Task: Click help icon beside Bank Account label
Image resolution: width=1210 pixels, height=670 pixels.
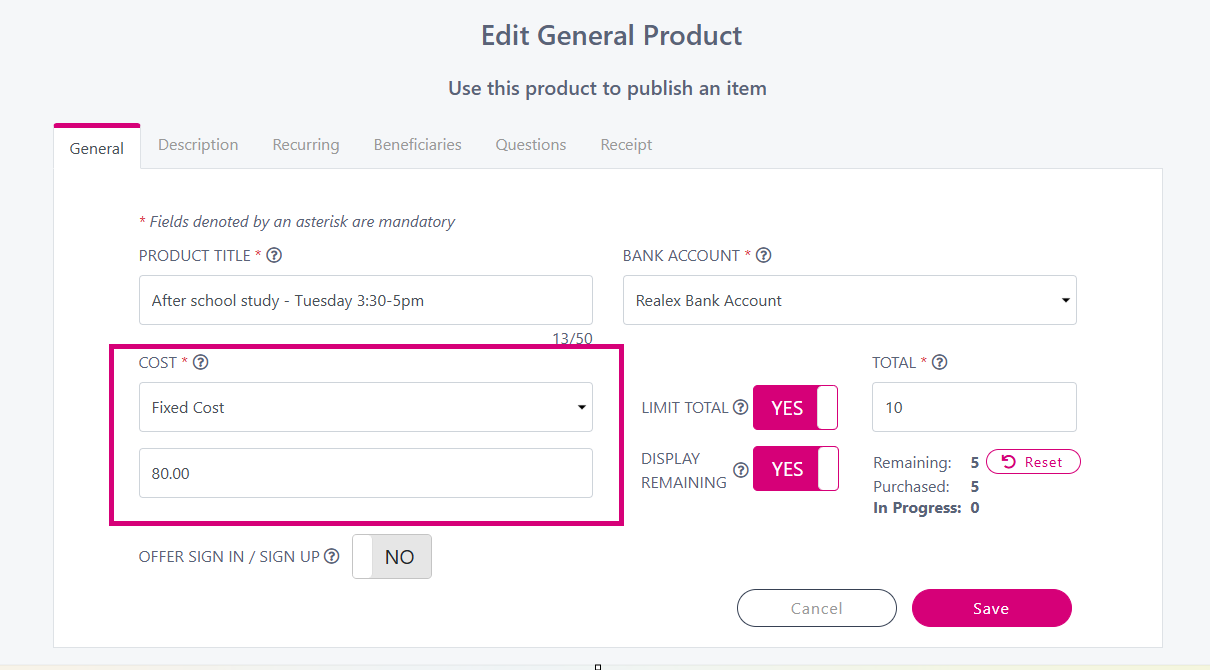Action: pyautogui.click(x=763, y=255)
